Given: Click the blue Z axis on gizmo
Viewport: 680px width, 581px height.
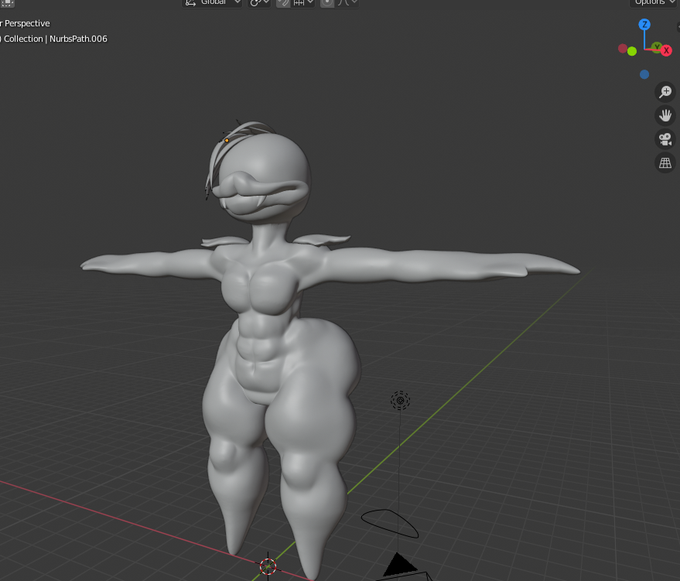Looking at the screenshot, I should pos(644,24).
